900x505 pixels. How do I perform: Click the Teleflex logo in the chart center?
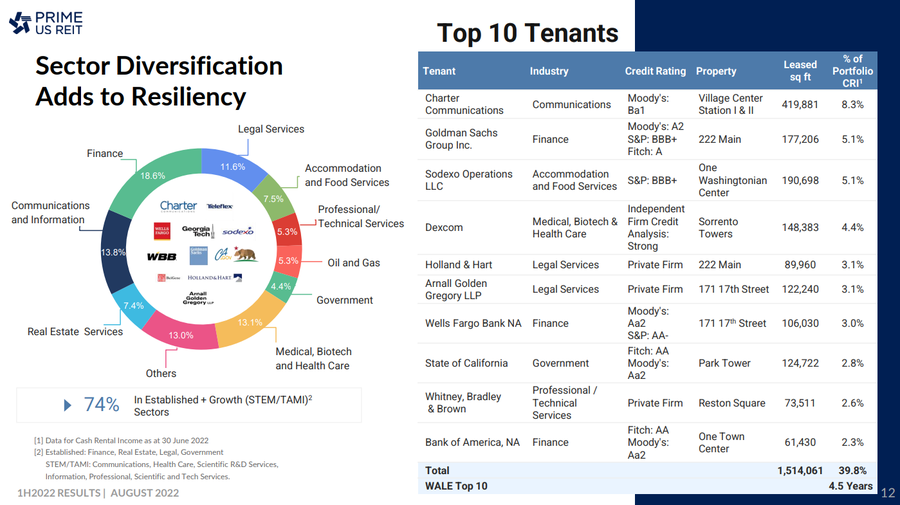pyautogui.click(x=220, y=206)
